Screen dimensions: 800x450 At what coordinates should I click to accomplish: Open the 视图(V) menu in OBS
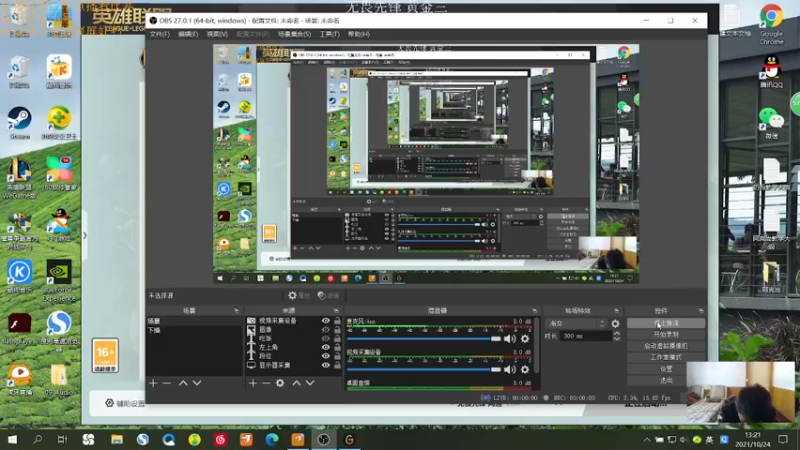point(217,34)
